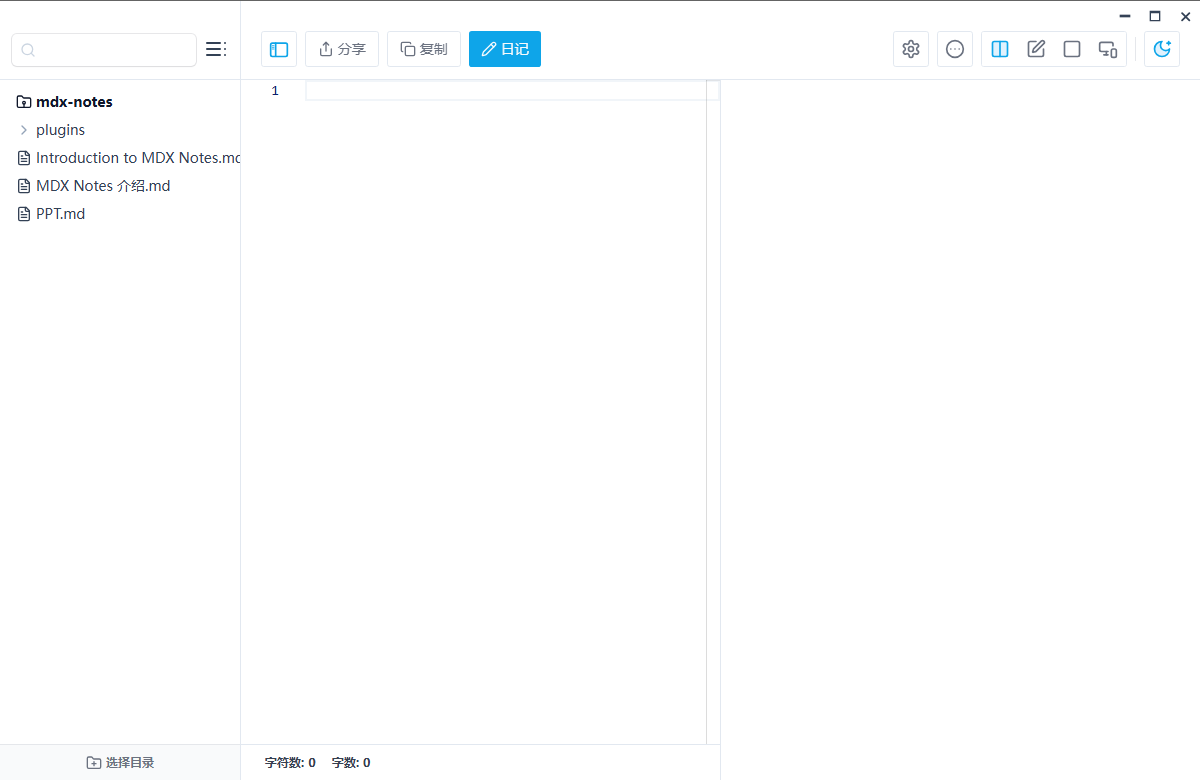1200x780 pixels.
Task: Select the split editor-preview view icon
Action: pyautogui.click(x=1000, y=48)
